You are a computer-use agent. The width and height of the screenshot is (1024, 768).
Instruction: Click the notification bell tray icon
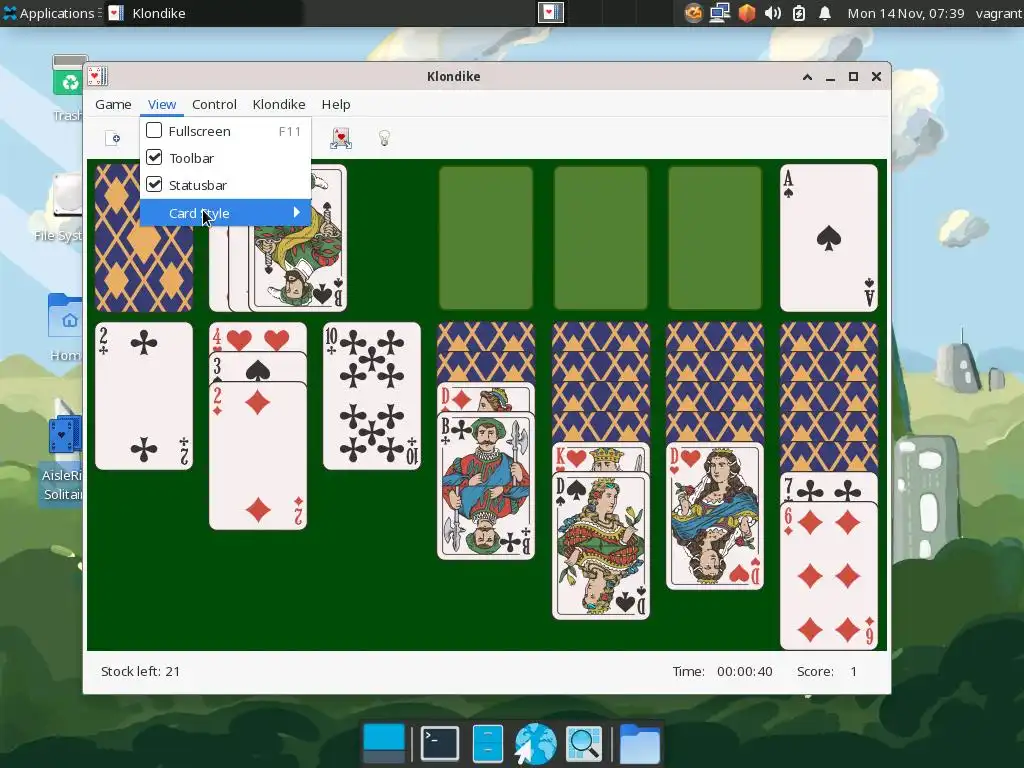(x=825, y=13)
